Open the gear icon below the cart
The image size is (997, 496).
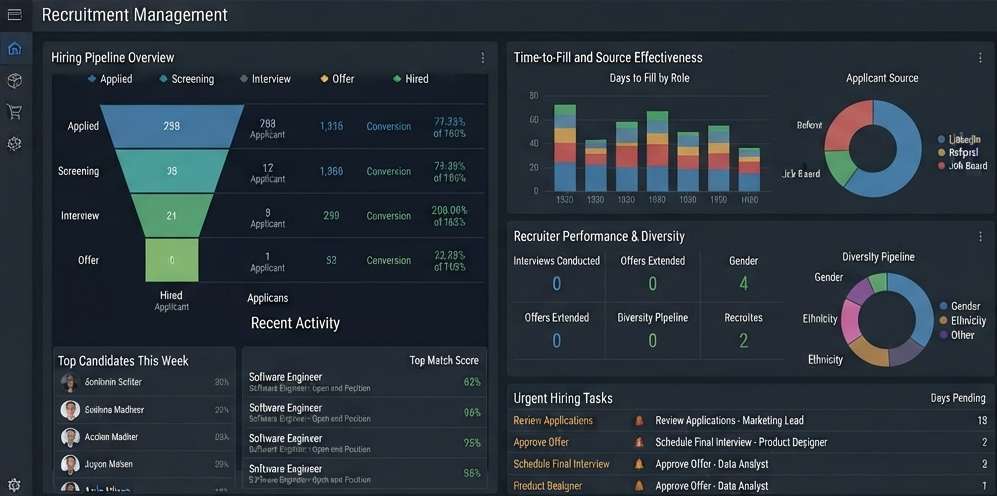tap(15, 144)
